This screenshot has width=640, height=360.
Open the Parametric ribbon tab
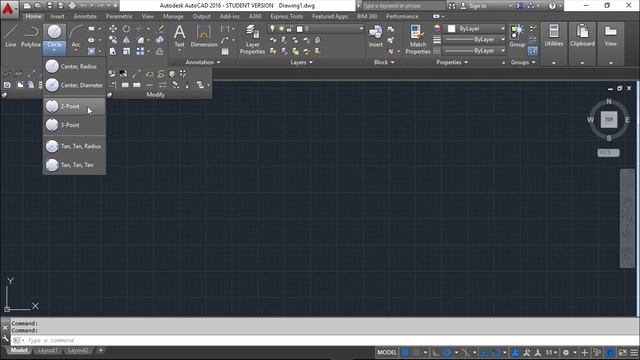pyautogui.click(x=119, y=16)
